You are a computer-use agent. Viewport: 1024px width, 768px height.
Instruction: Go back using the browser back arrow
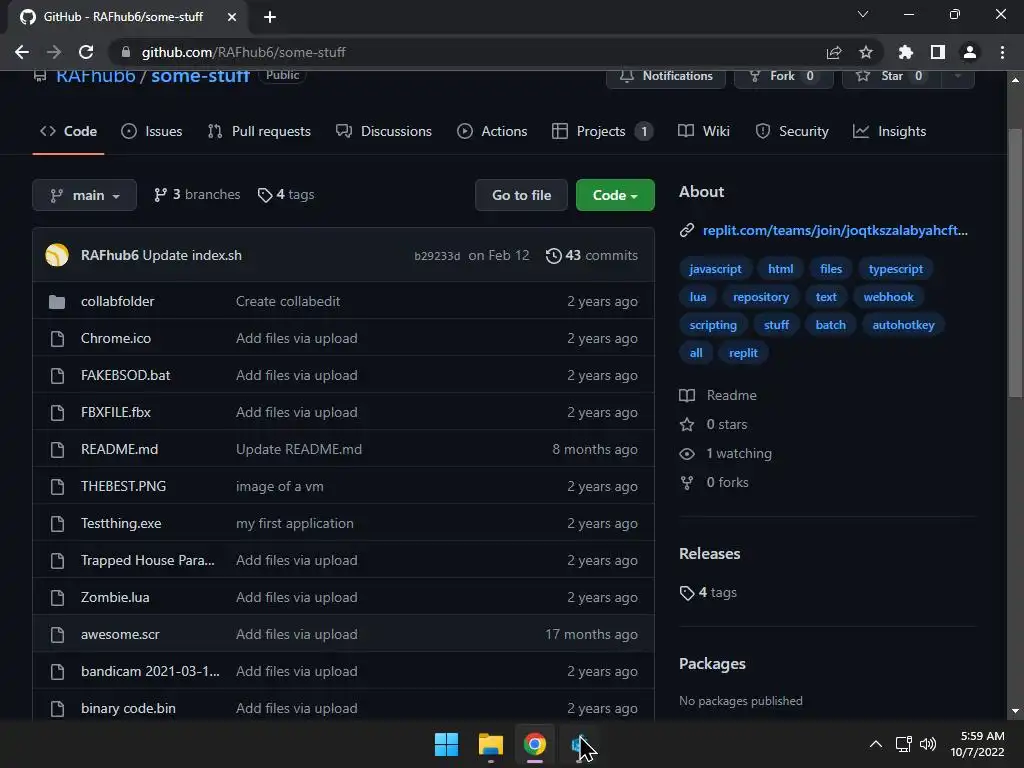[x=22, y=52]
